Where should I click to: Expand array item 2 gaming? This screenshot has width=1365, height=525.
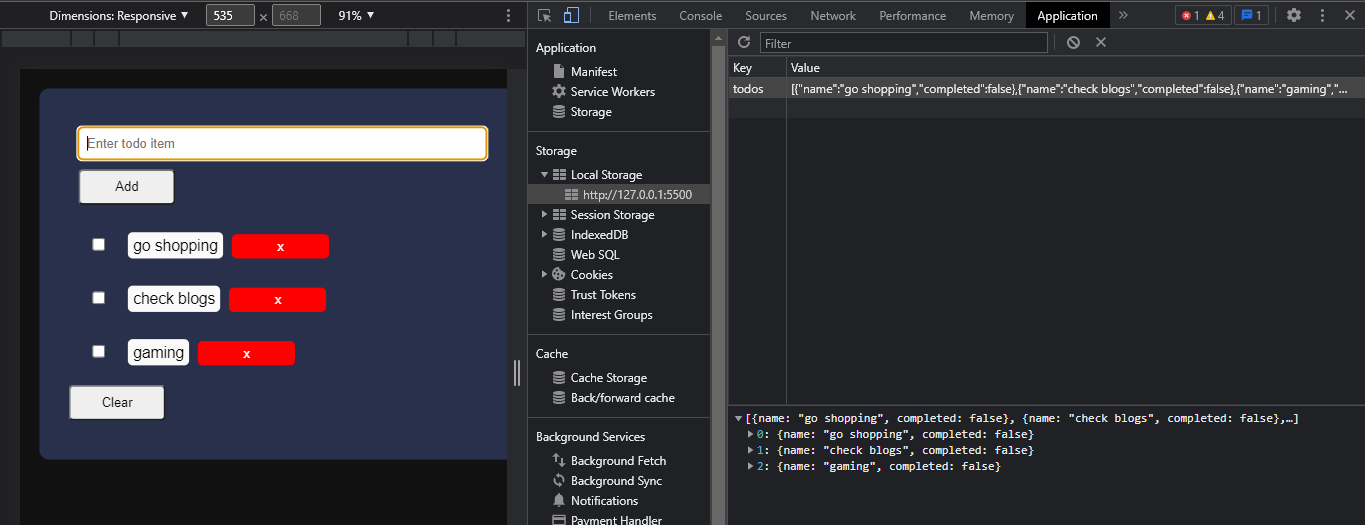[x=751, y=467]
